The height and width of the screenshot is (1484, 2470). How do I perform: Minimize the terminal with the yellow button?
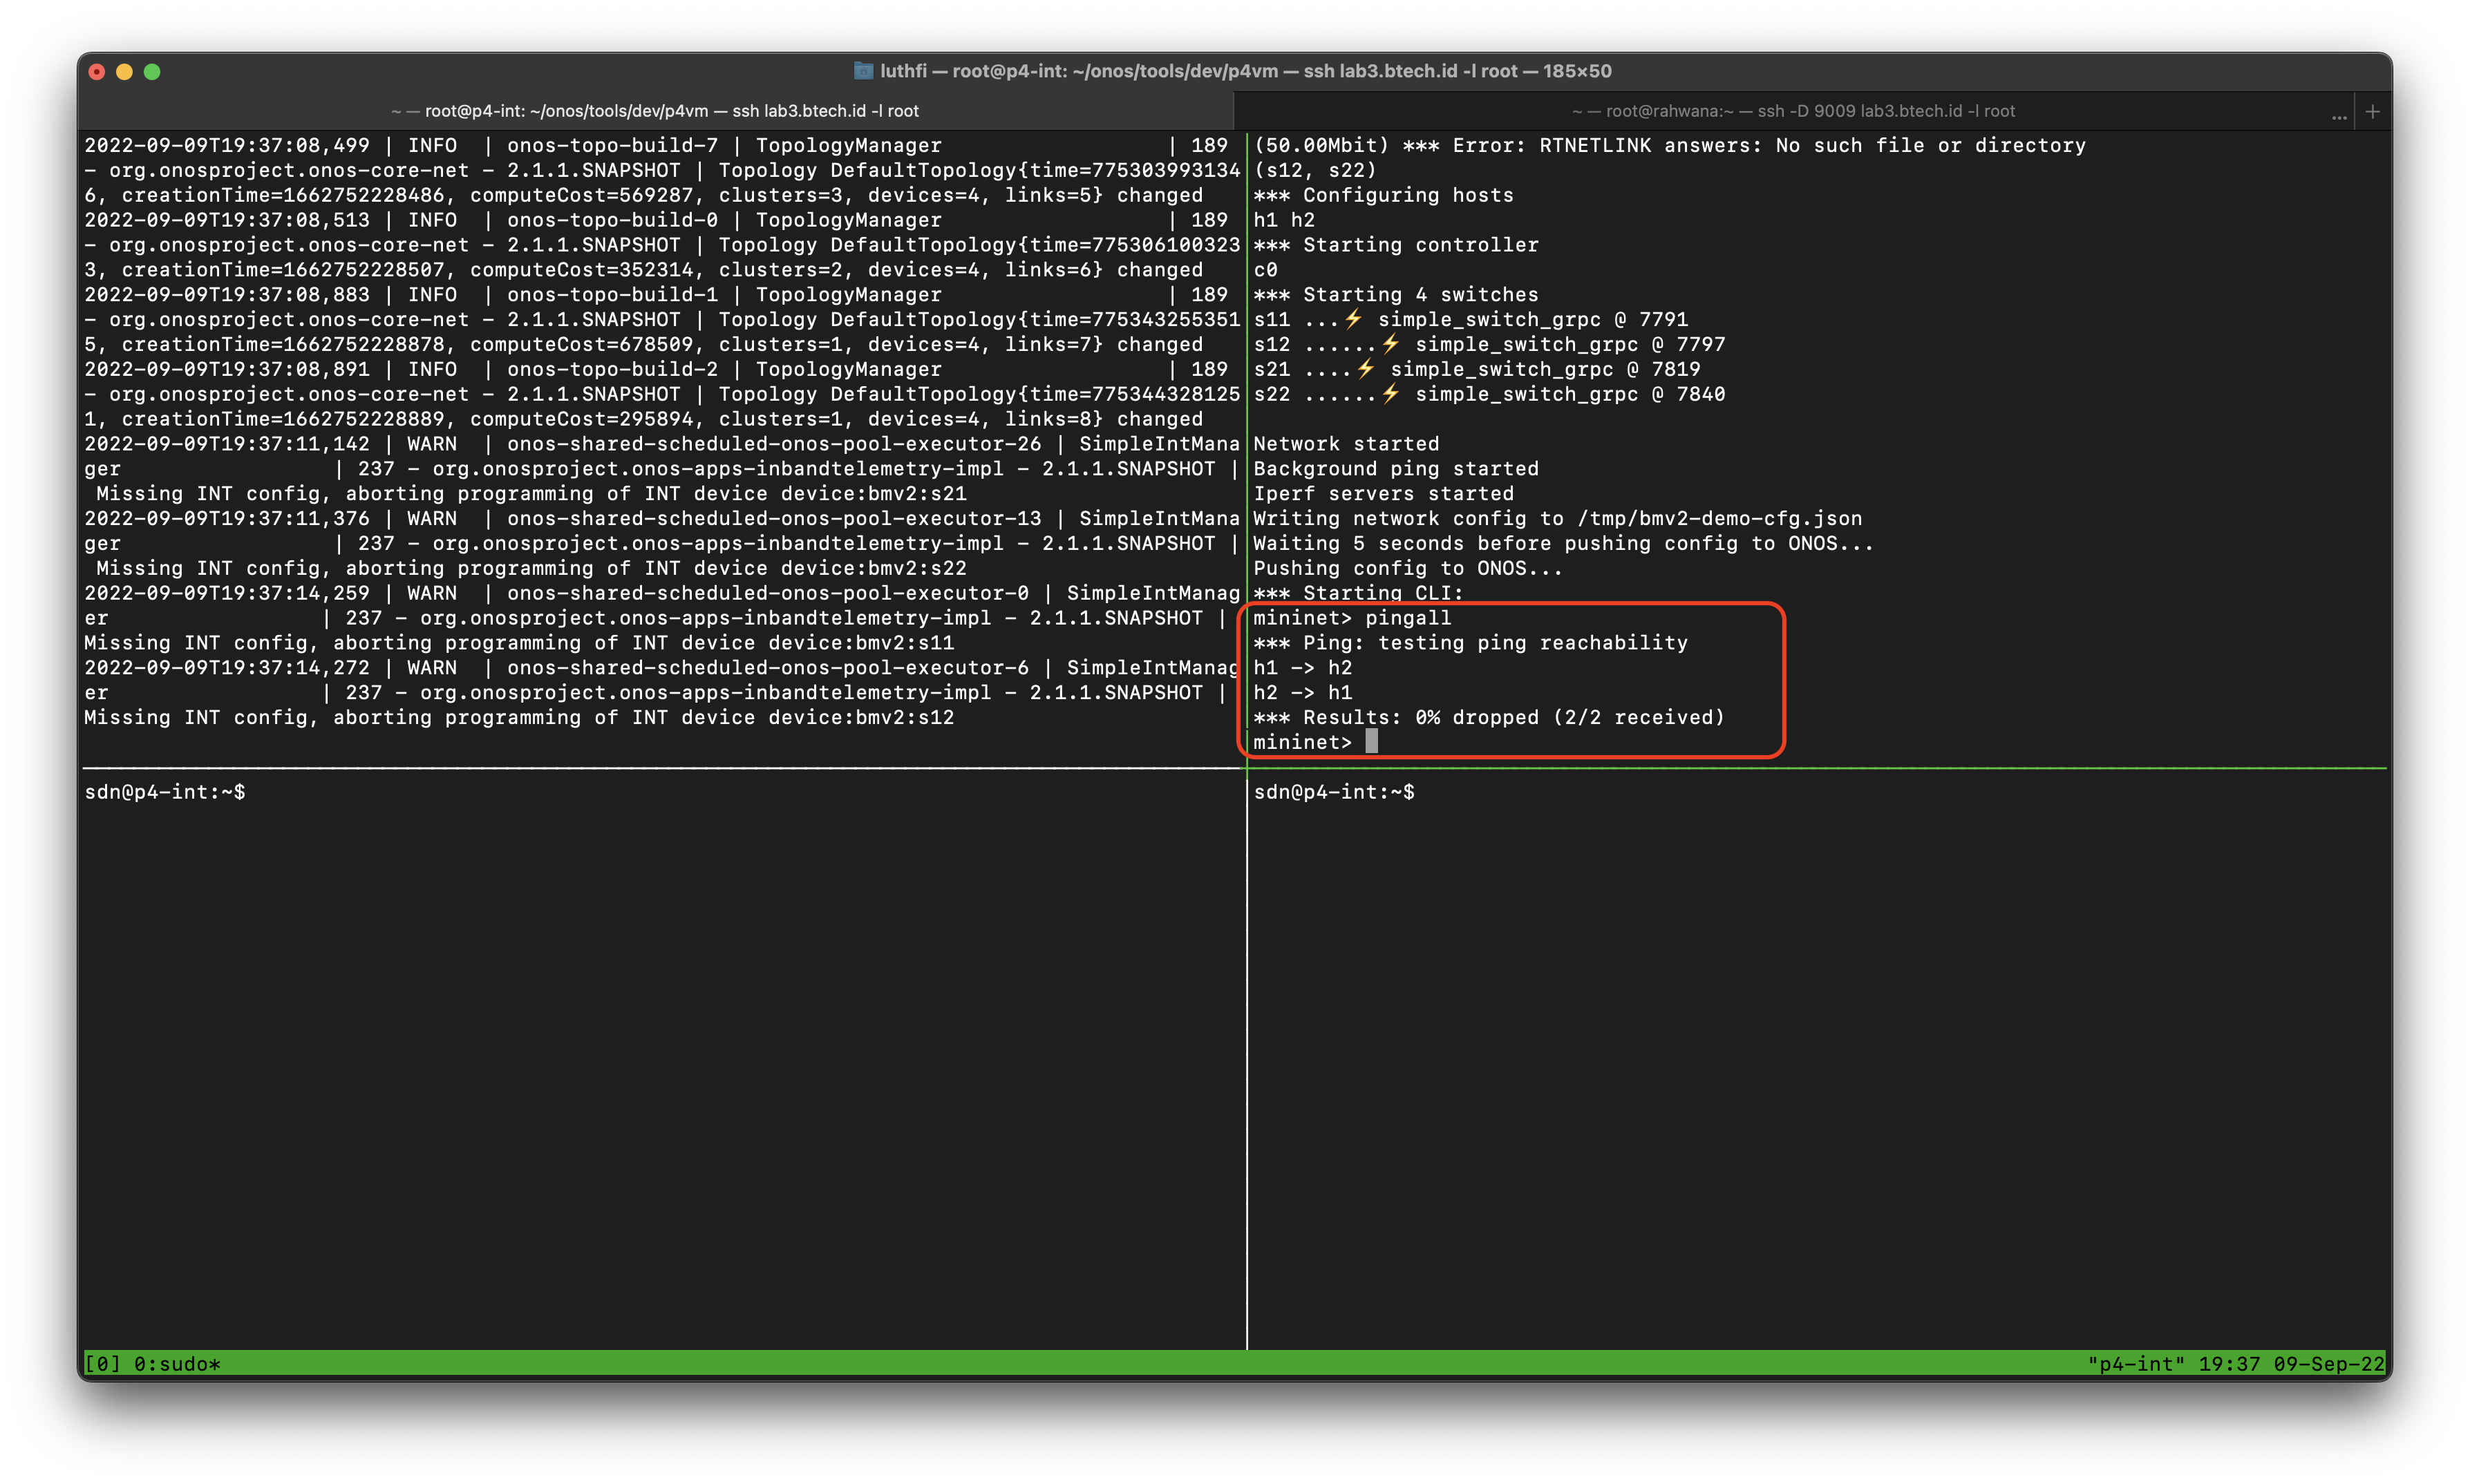(125, 72)
